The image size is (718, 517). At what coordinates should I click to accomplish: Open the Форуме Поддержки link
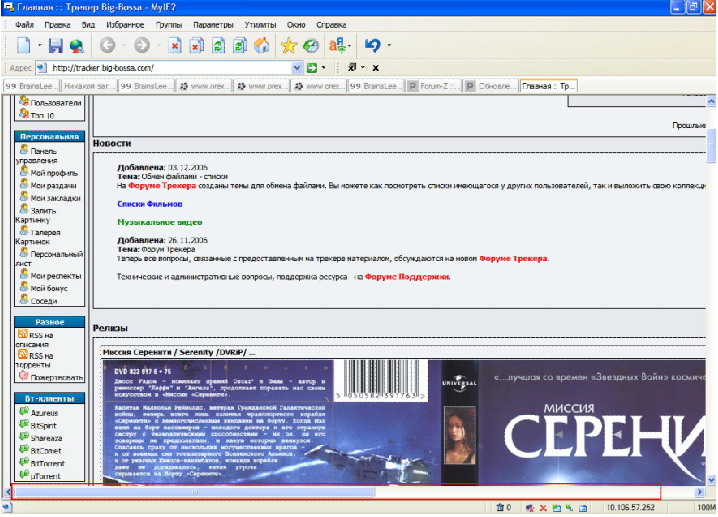coord(408,277)
